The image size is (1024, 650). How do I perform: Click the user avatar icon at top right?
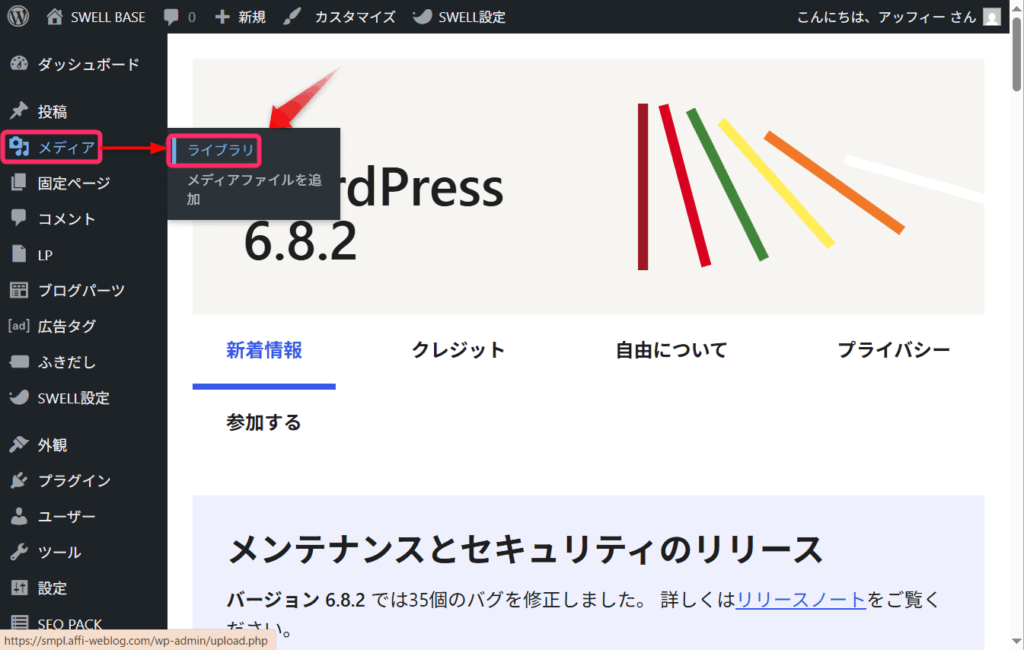tap(992, 17)
